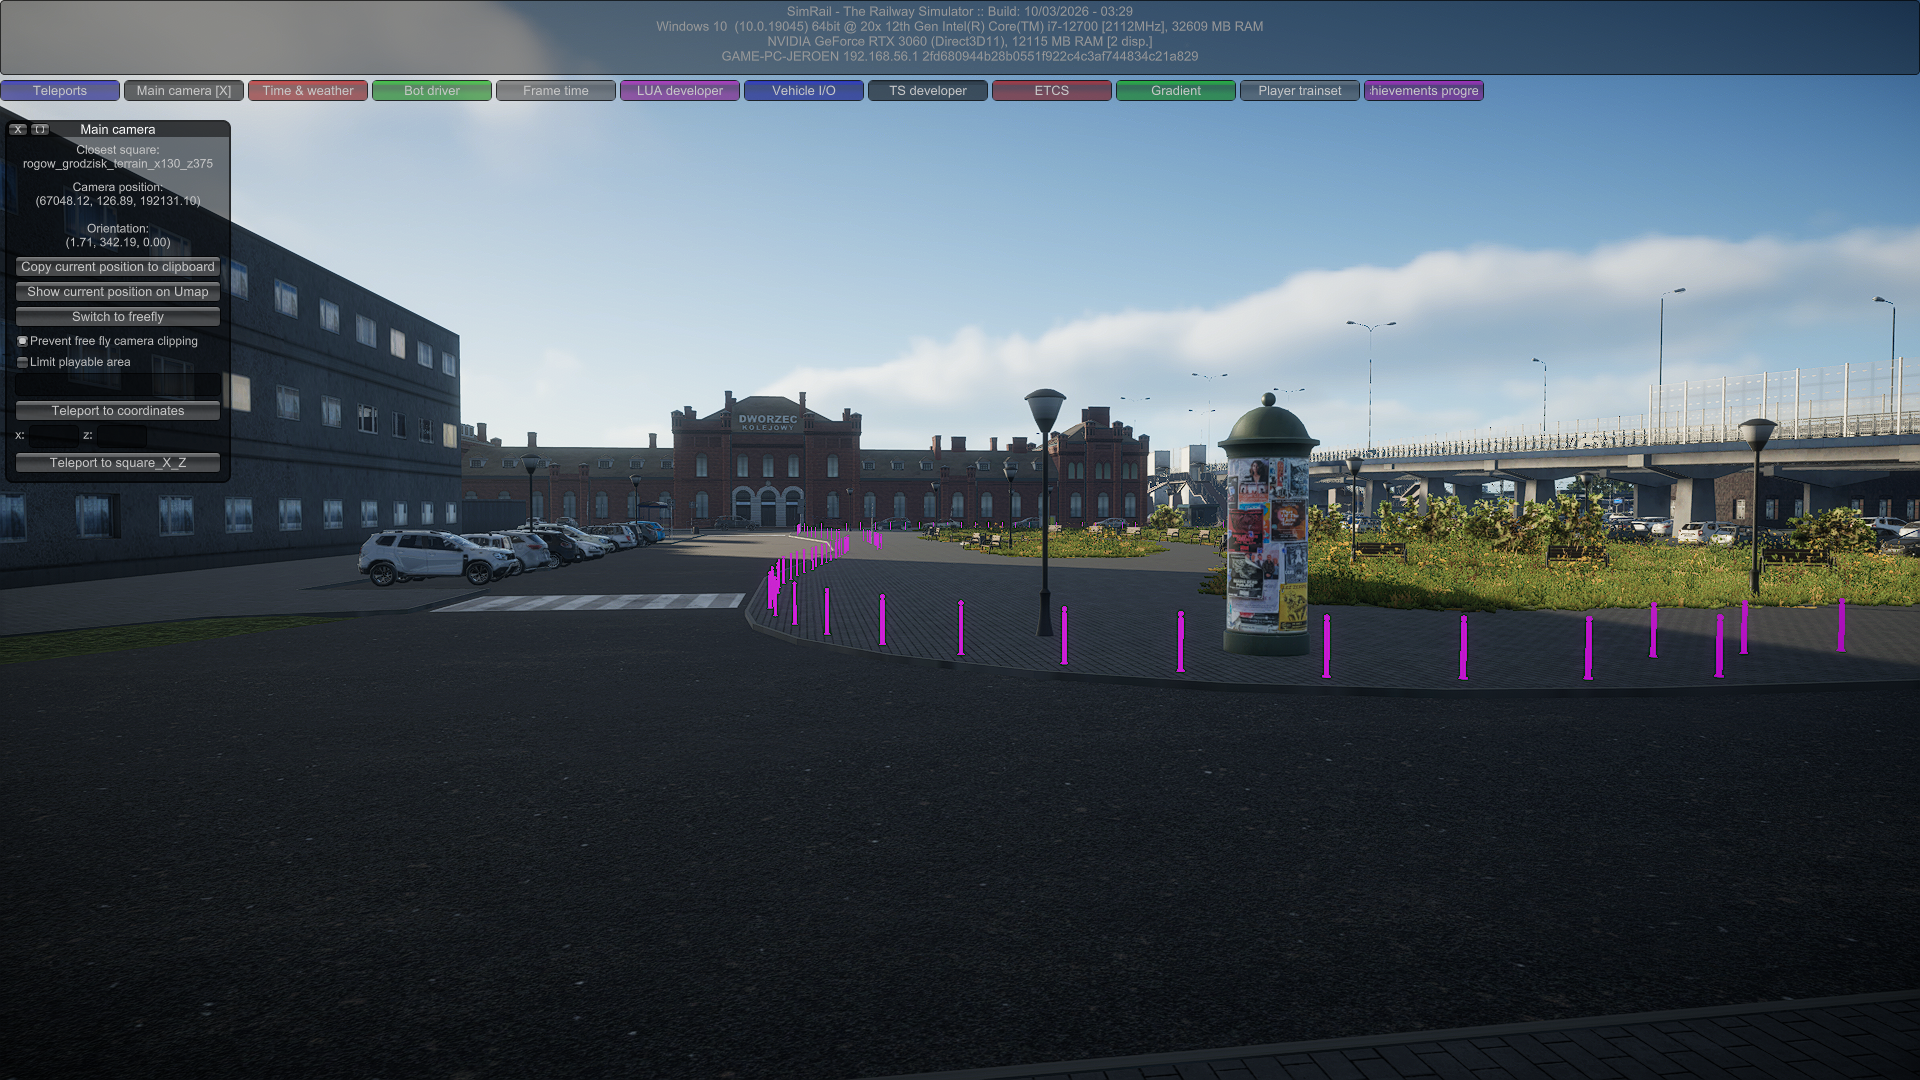Enable Limit playable area checkbox
This screenshot has width=1920, height=1080.
pyautogui.click(x=22, y=362)
